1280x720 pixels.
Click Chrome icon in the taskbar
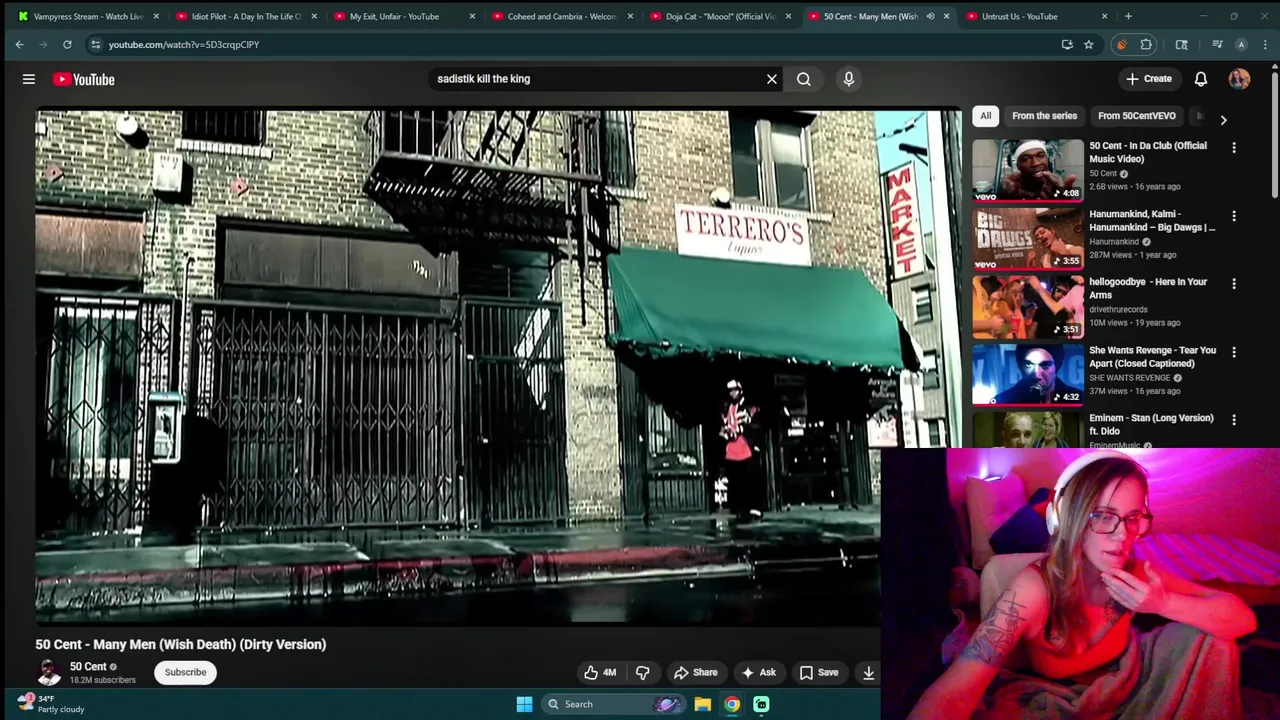tap(732, 704)
